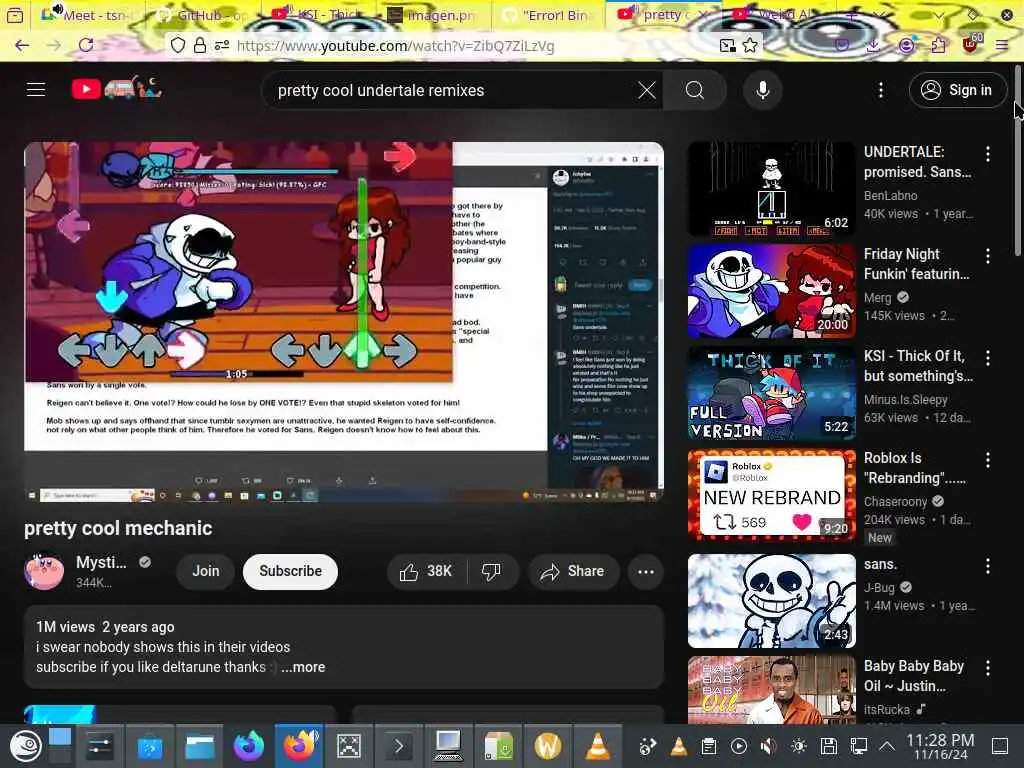Switch to 'Weird Al' browser tab
This screenshot has width=1024, height=768.
[x=776, y=14]
